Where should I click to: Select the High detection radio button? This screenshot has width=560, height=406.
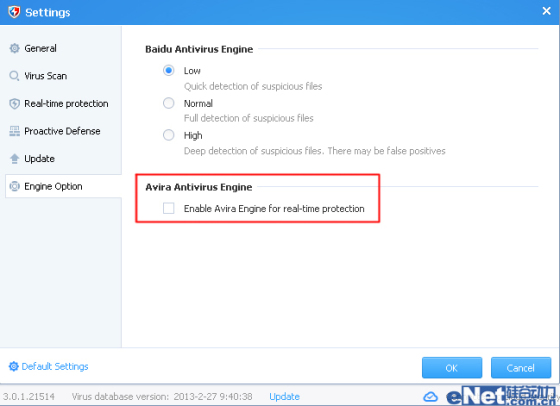169,135
